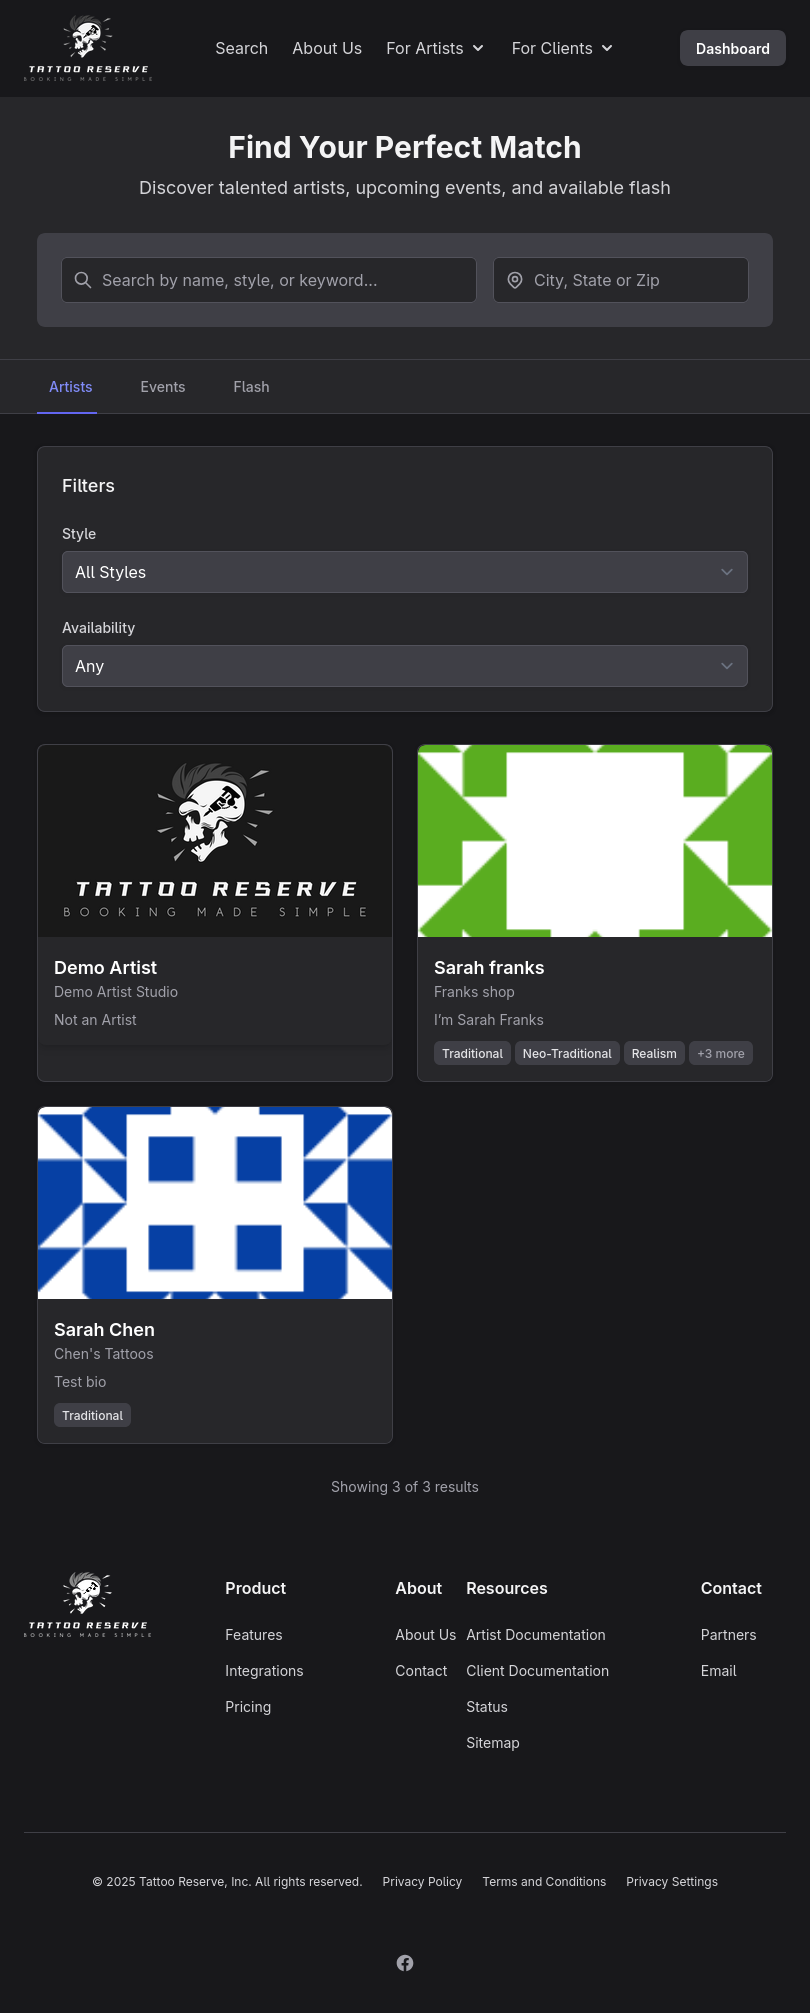Open the Sarah Chen profile name
Screen dimensions: 810x2013
(104, 1329)
